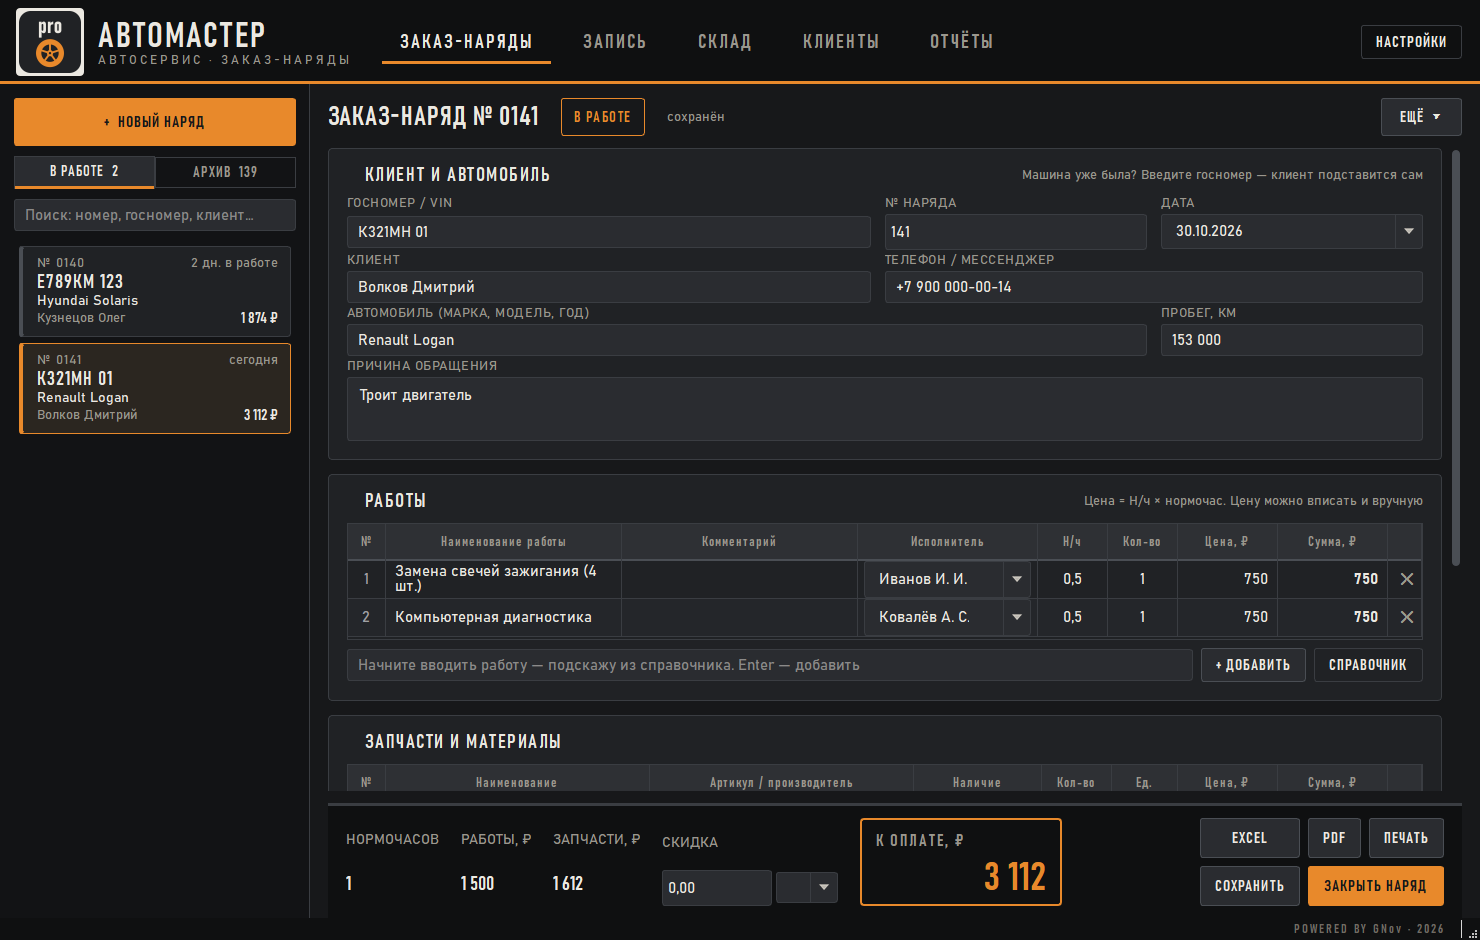Close the order via Закрыть наряд

click(x=1376, y=886)
